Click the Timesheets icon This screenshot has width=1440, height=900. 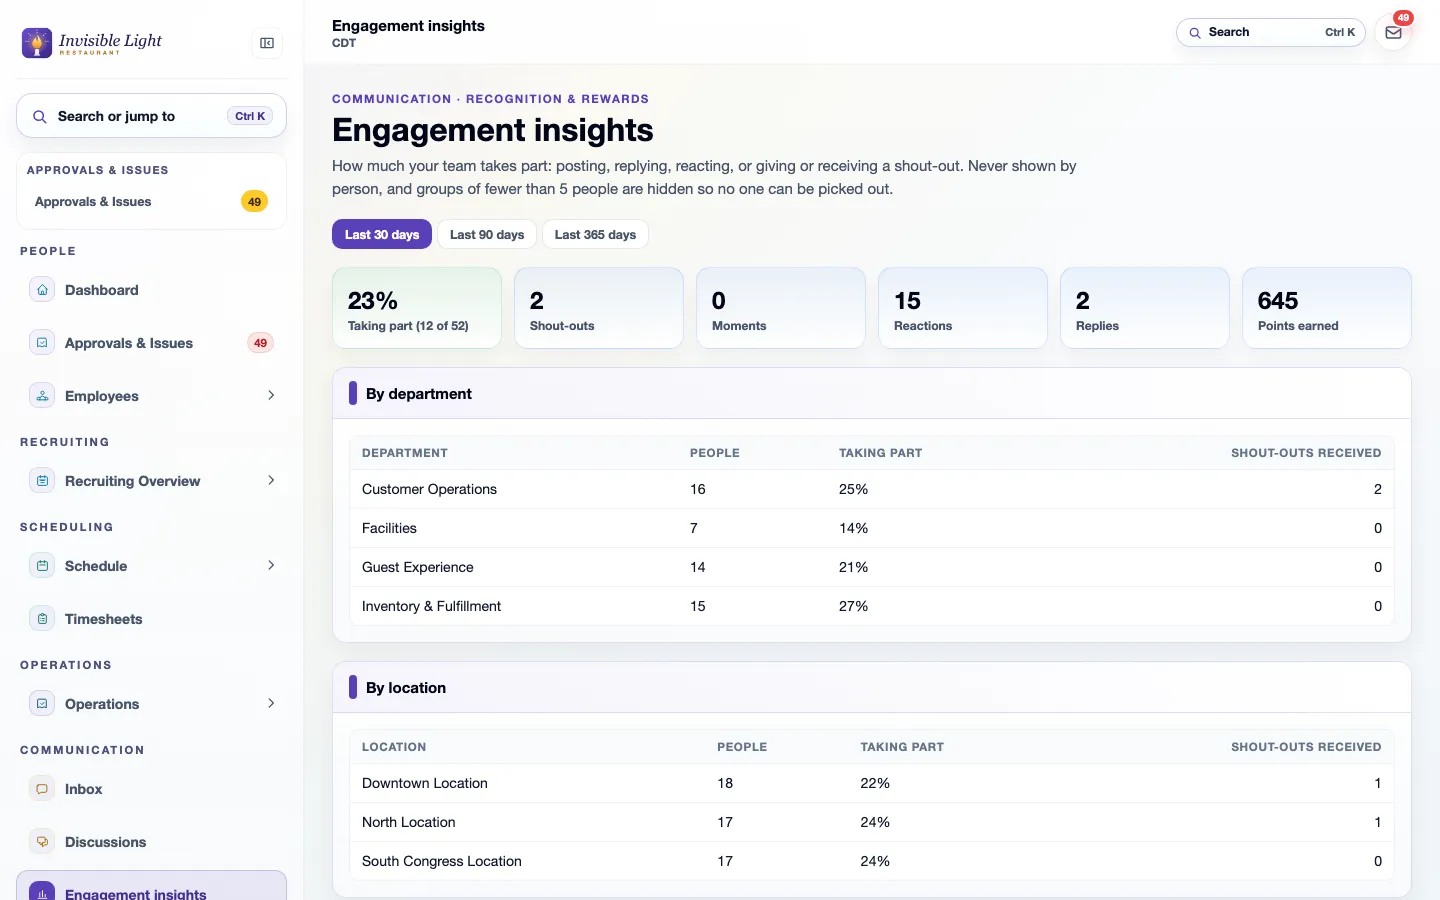[42, 619]
